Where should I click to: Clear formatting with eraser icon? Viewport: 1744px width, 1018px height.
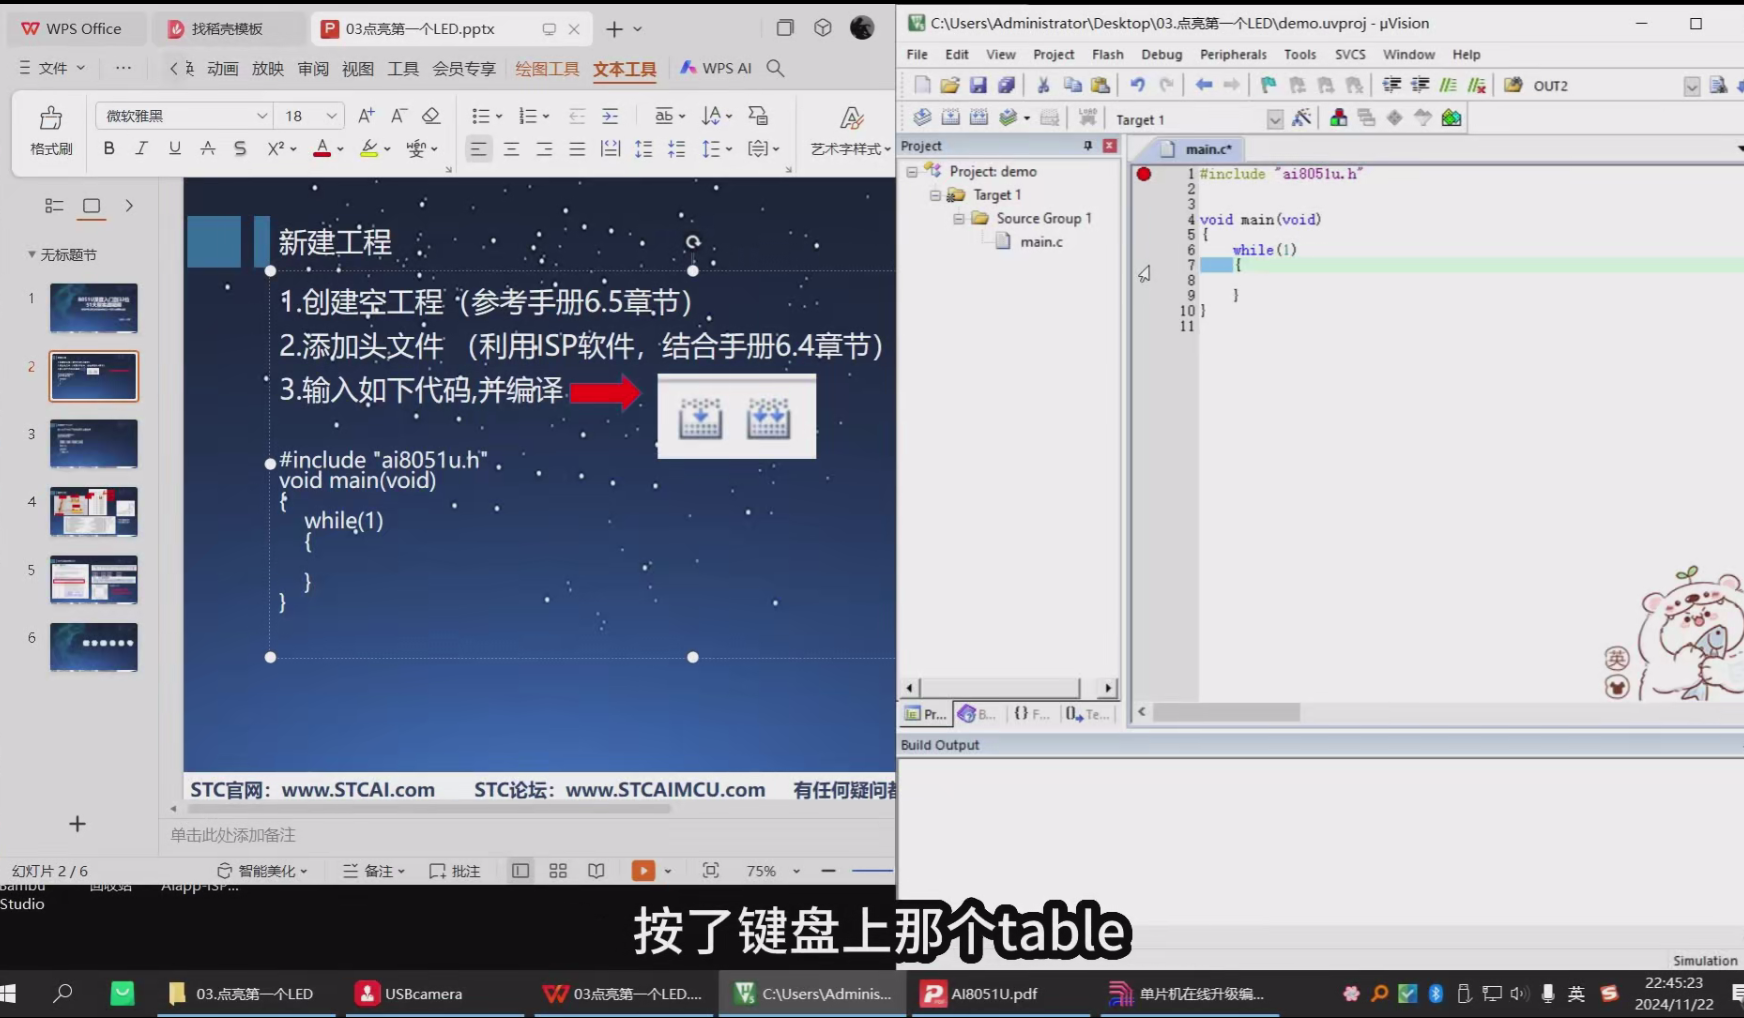click(x=431, y=116)
